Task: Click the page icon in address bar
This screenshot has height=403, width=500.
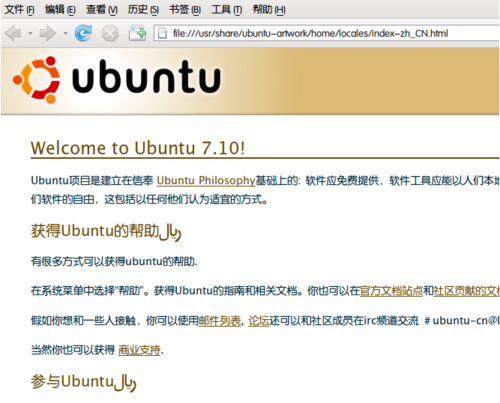Action: tap(162, 33)
